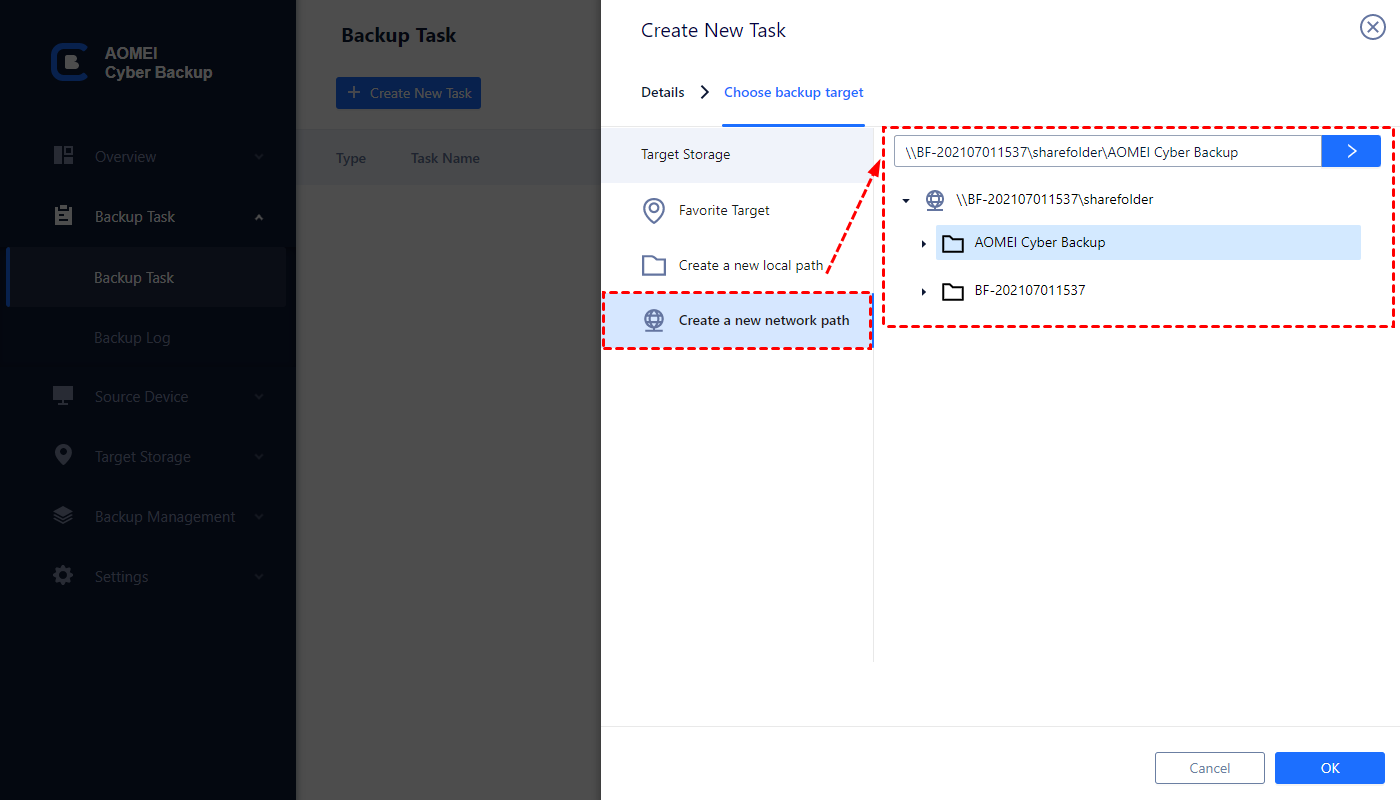Click the Backup Management layers icon

[64, 516]
